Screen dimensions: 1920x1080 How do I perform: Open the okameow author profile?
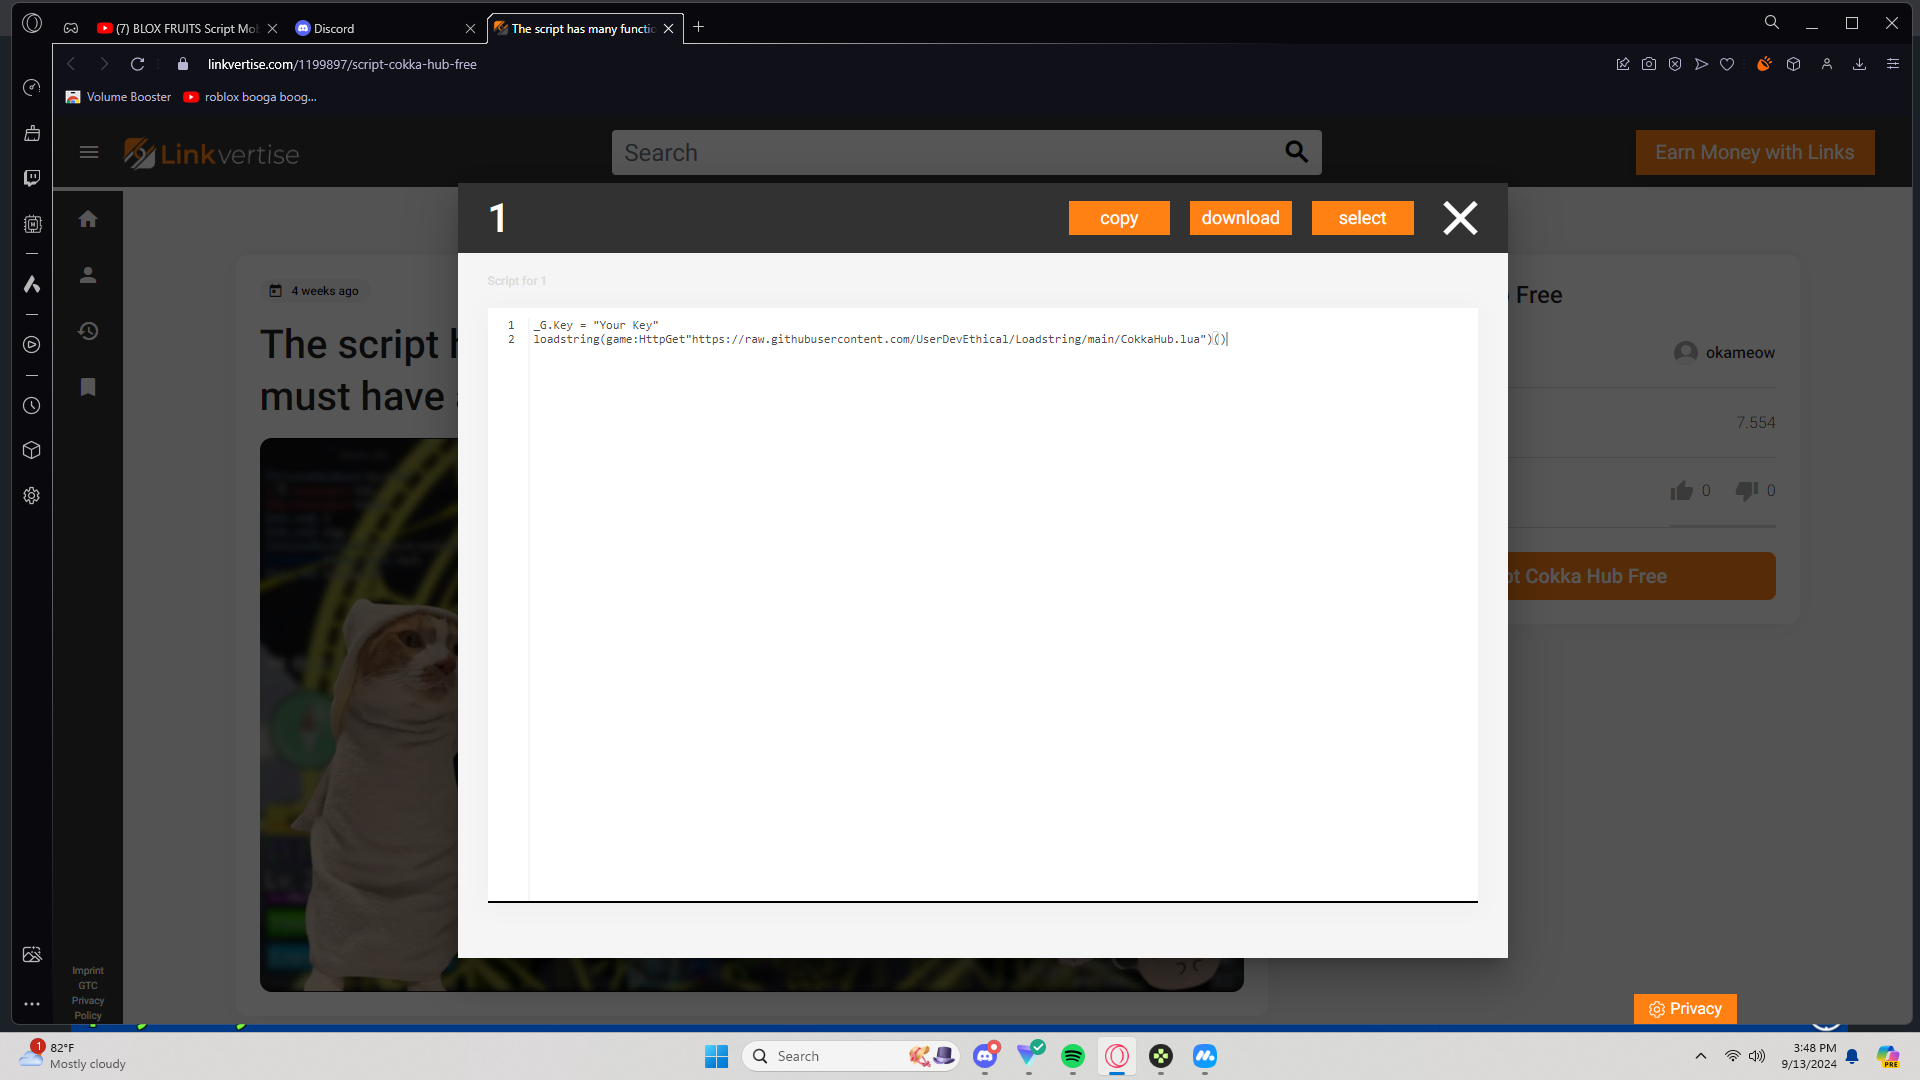click(x=1725, y=352)
